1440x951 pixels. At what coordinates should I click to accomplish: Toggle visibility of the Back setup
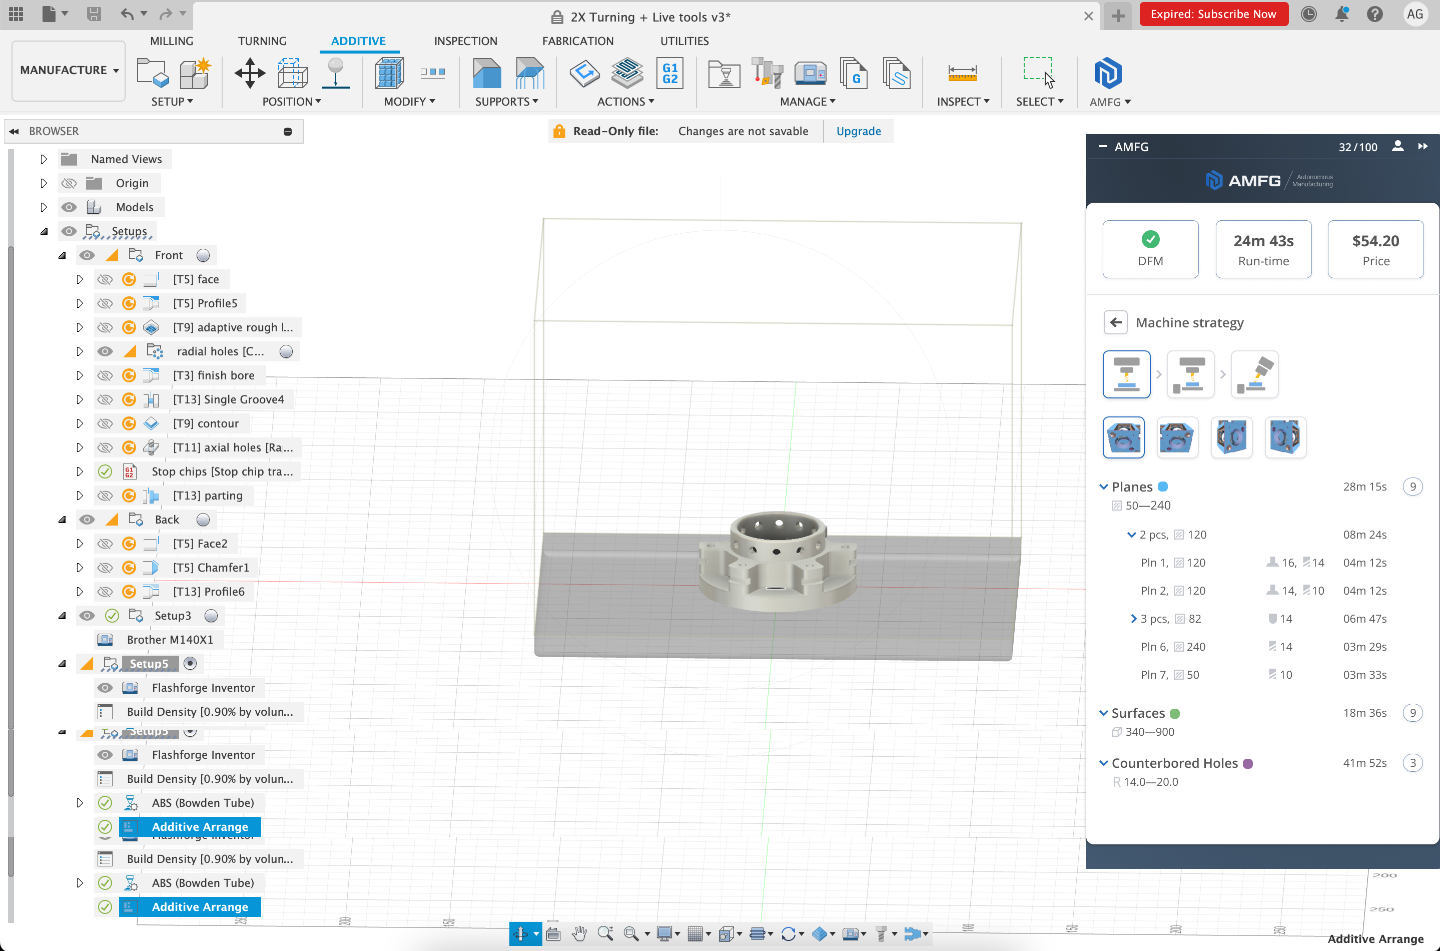(x=87, y=519)
